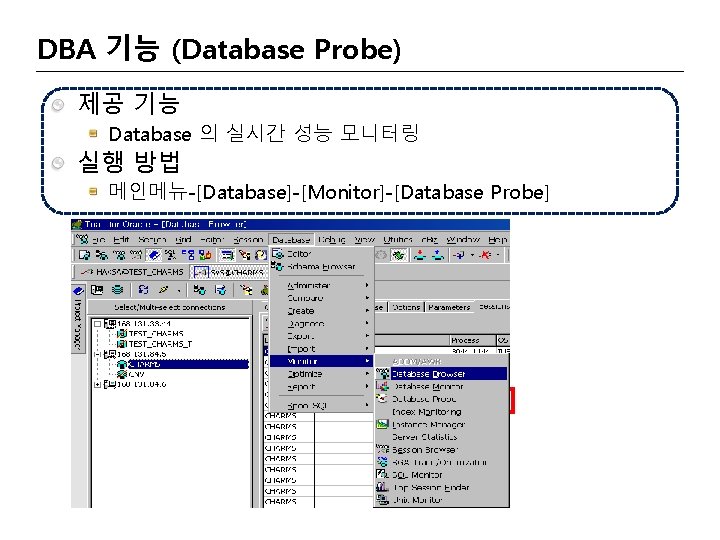Select TEST_CHARMS connection in tree
720x540 pixels.
156,333
